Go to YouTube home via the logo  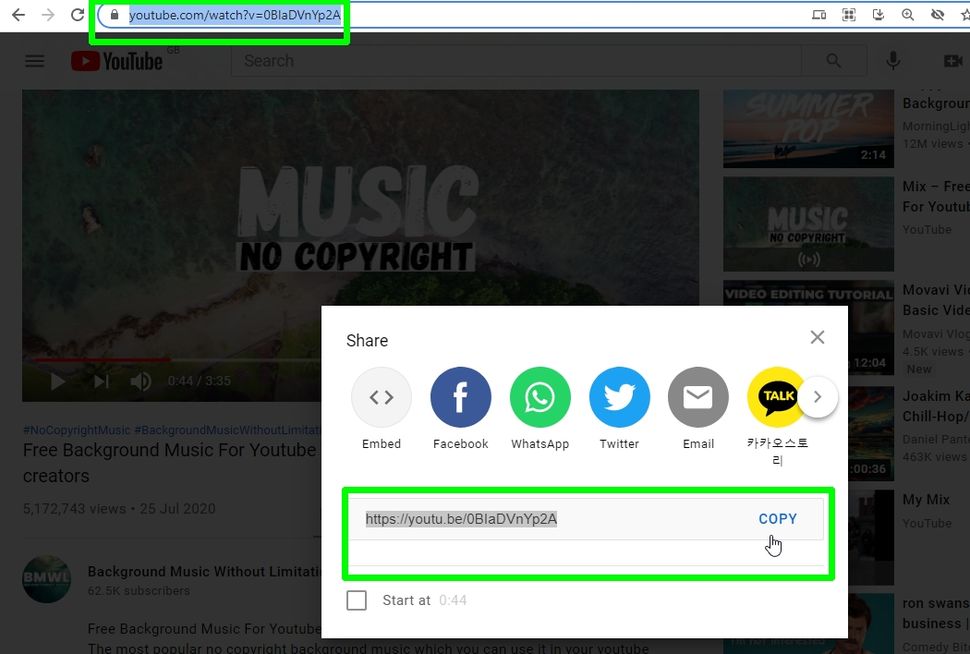tap(117, 60)
